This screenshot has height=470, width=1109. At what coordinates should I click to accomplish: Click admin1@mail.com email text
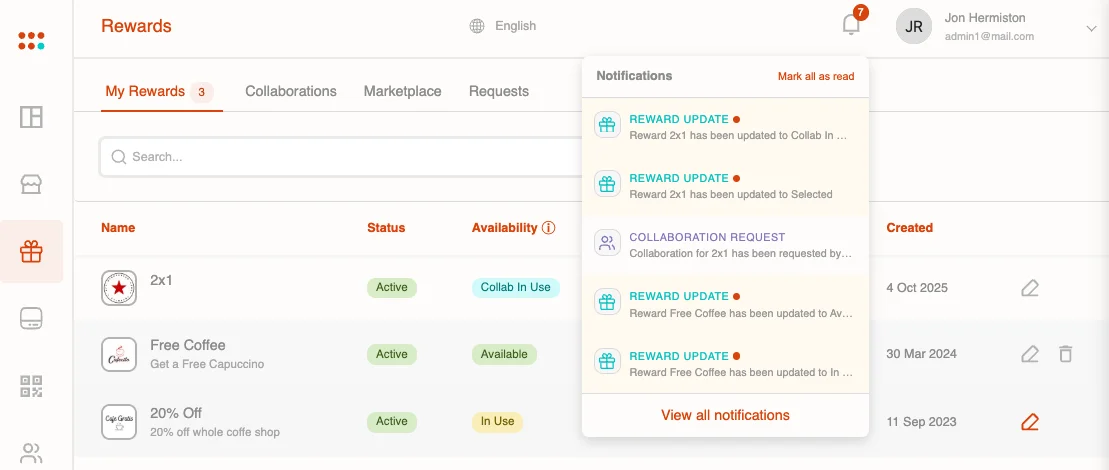coord(989,36)
